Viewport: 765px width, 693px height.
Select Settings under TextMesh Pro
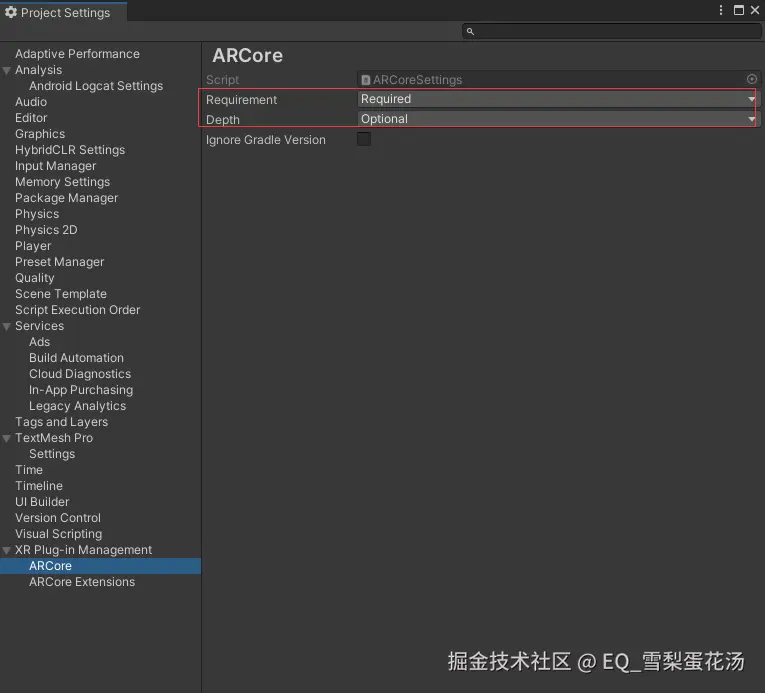pyautogui.click(x=52, y=454)
